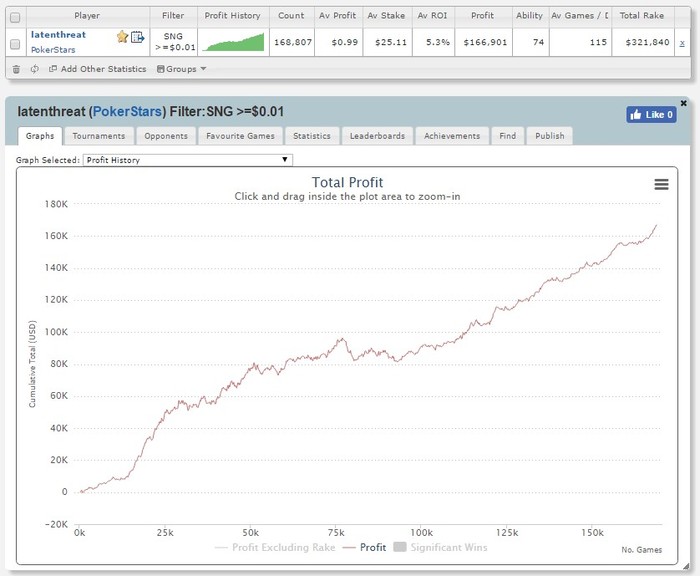Click the Filter column header
Image resolution: width=700 pixels, height=576 pixels.
point(173,16)
